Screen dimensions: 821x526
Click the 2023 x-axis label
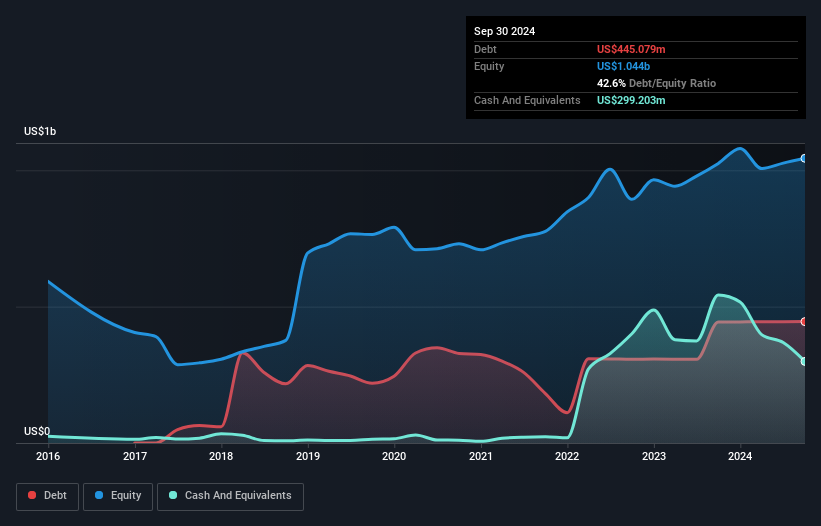pos(654,456)
